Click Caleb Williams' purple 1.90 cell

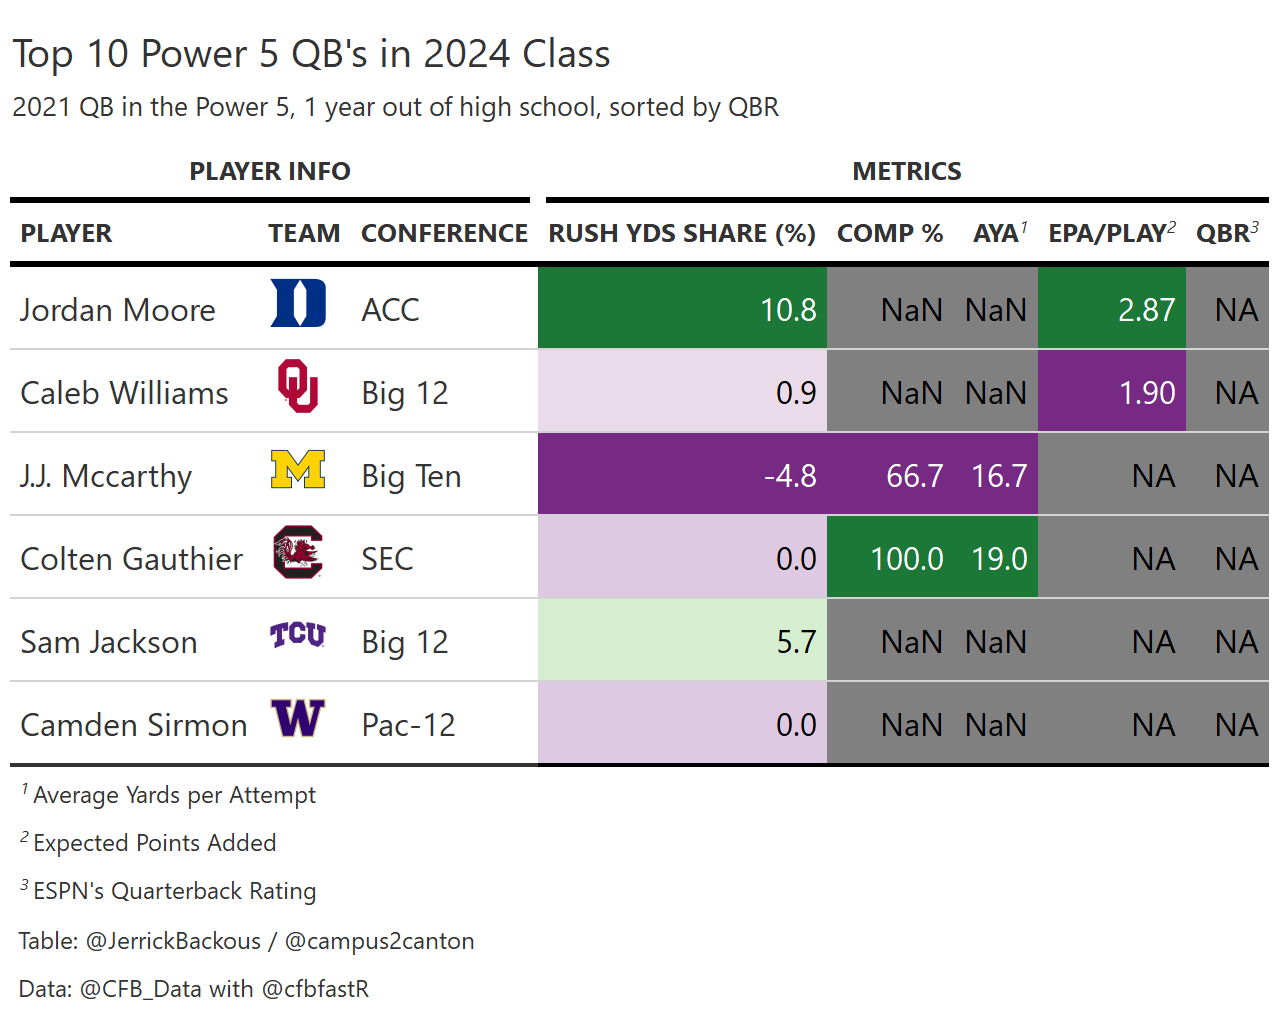click(1112, 393)
